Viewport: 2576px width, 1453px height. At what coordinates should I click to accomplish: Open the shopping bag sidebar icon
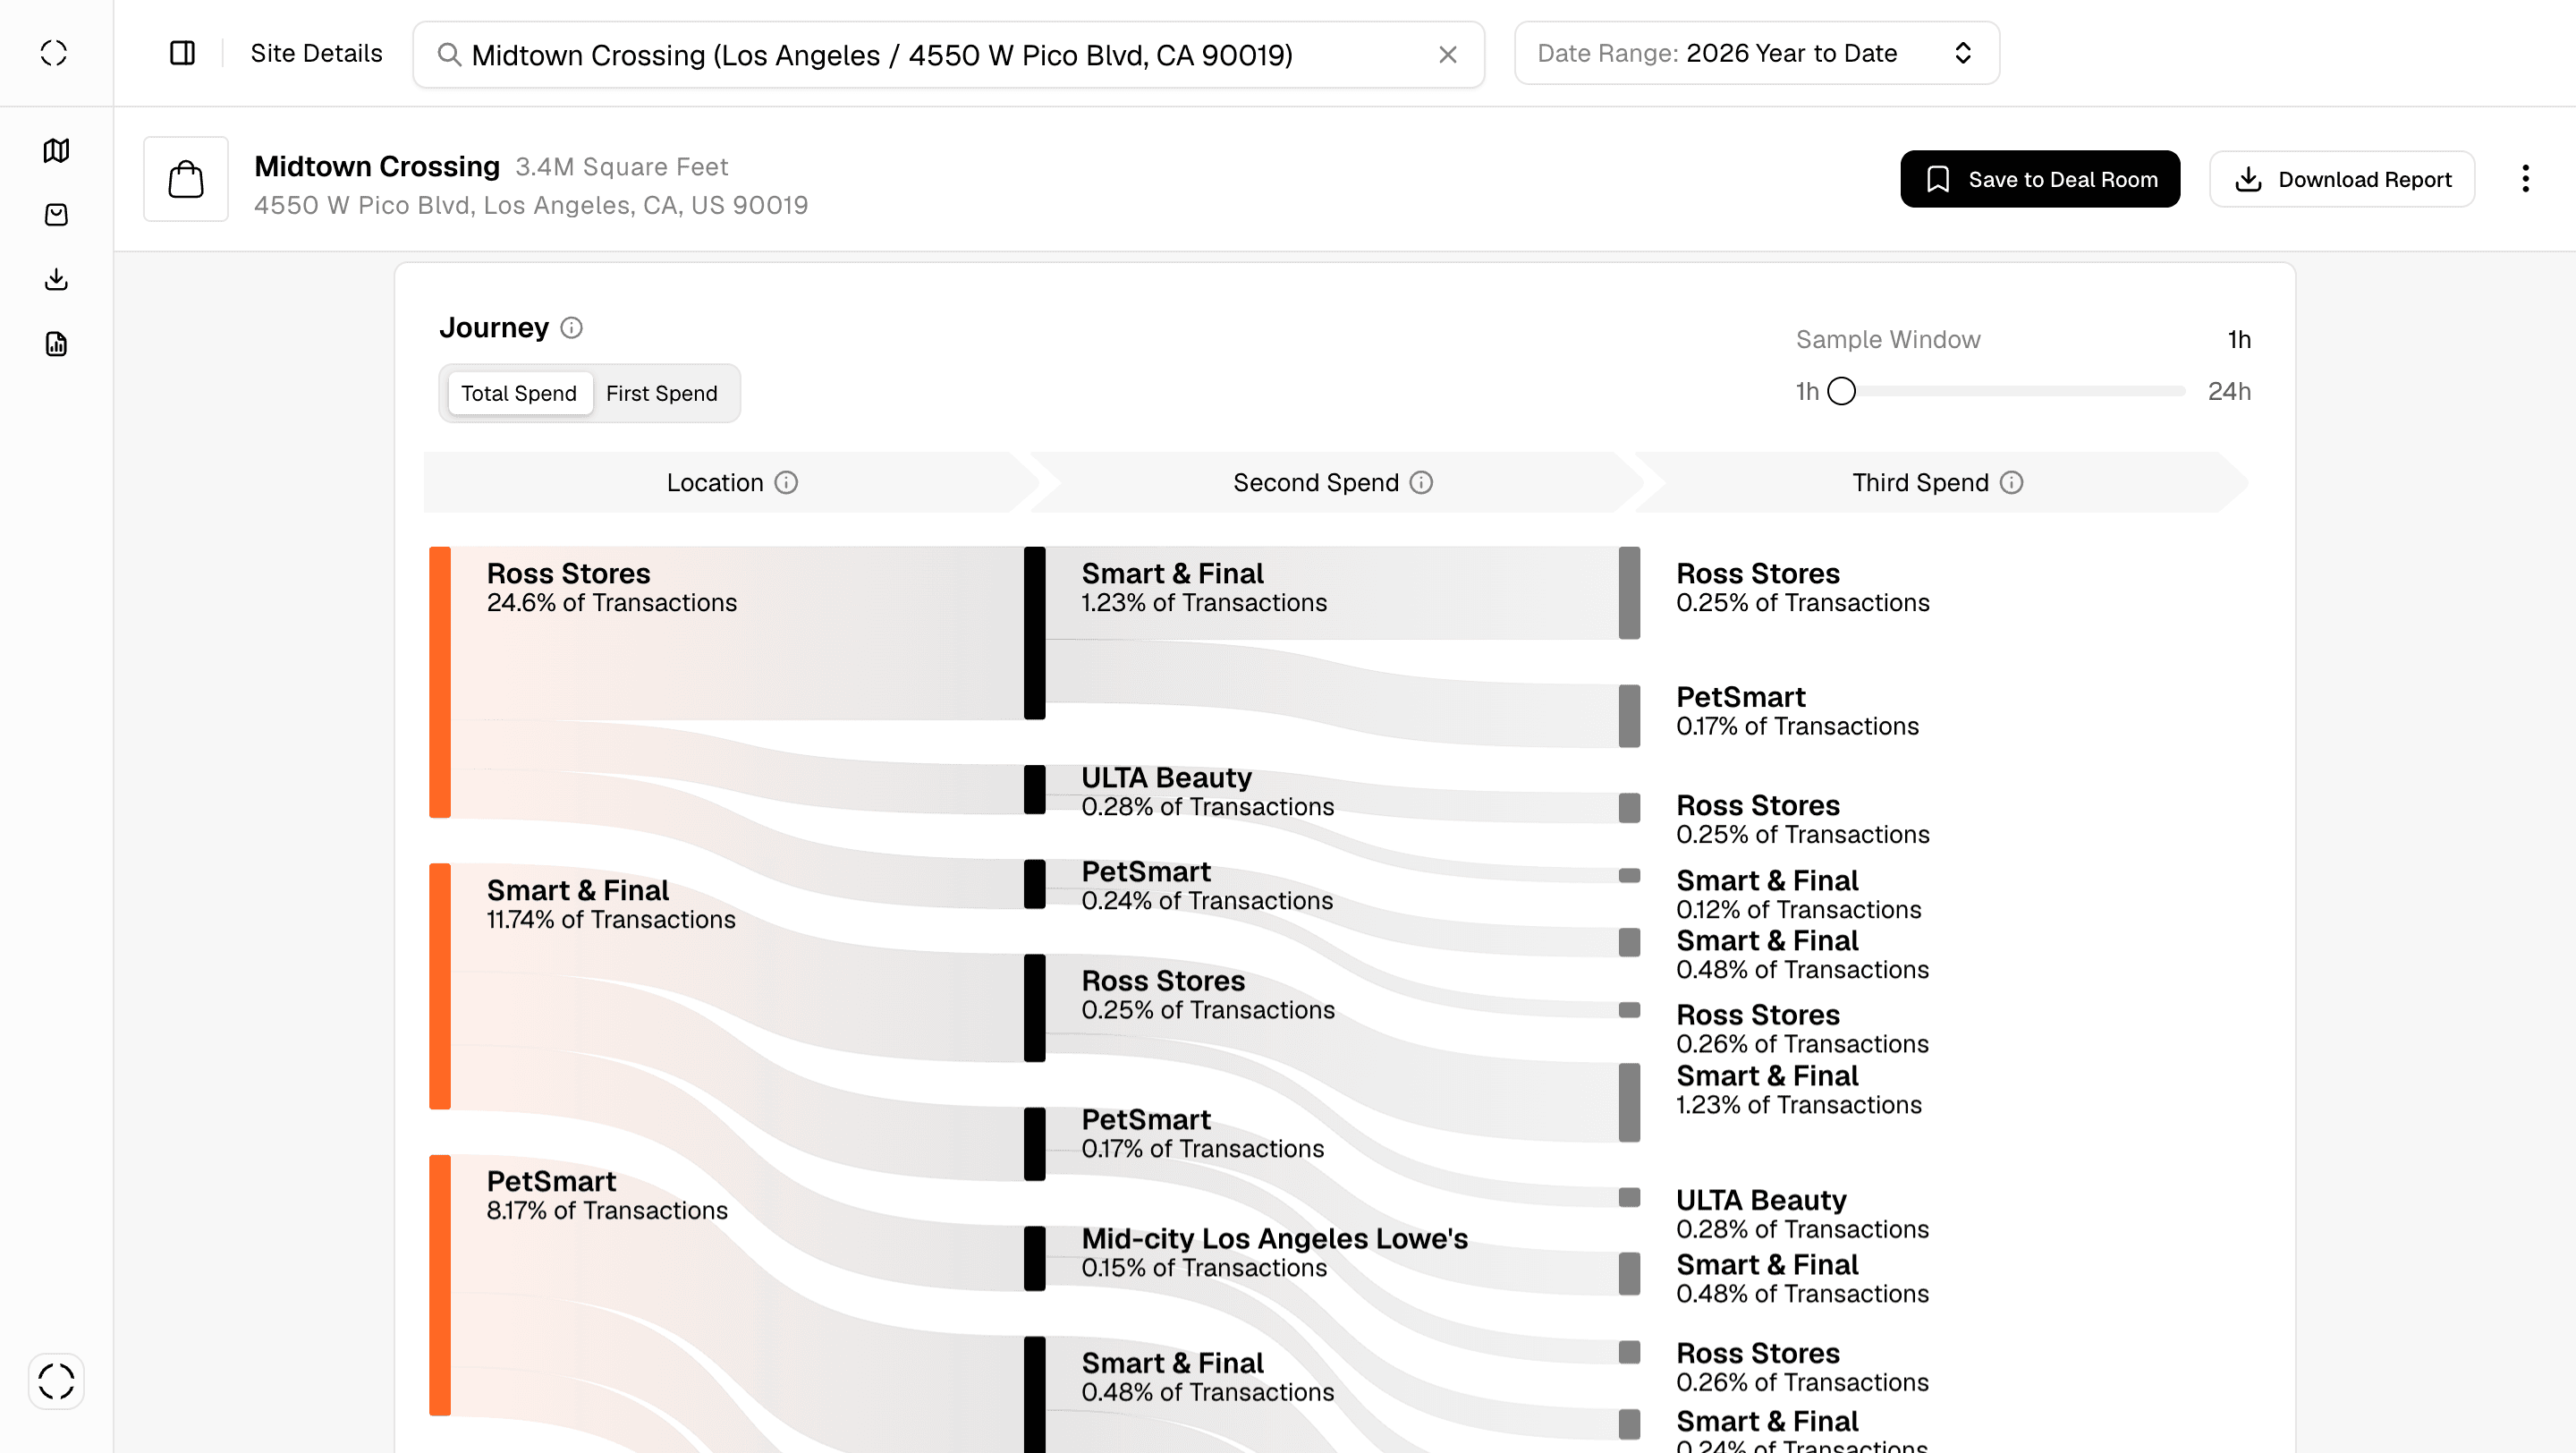(x=56, y=215)
